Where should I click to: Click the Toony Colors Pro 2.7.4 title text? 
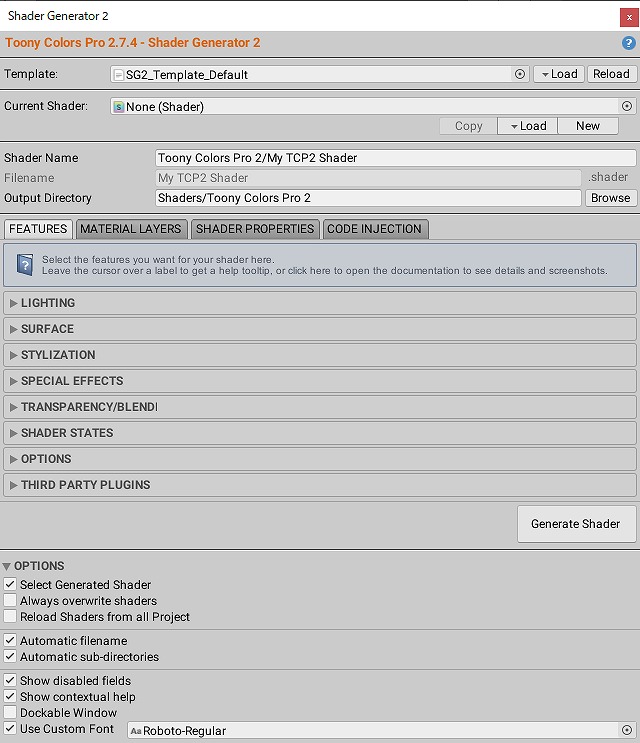(x=133, y=43)
